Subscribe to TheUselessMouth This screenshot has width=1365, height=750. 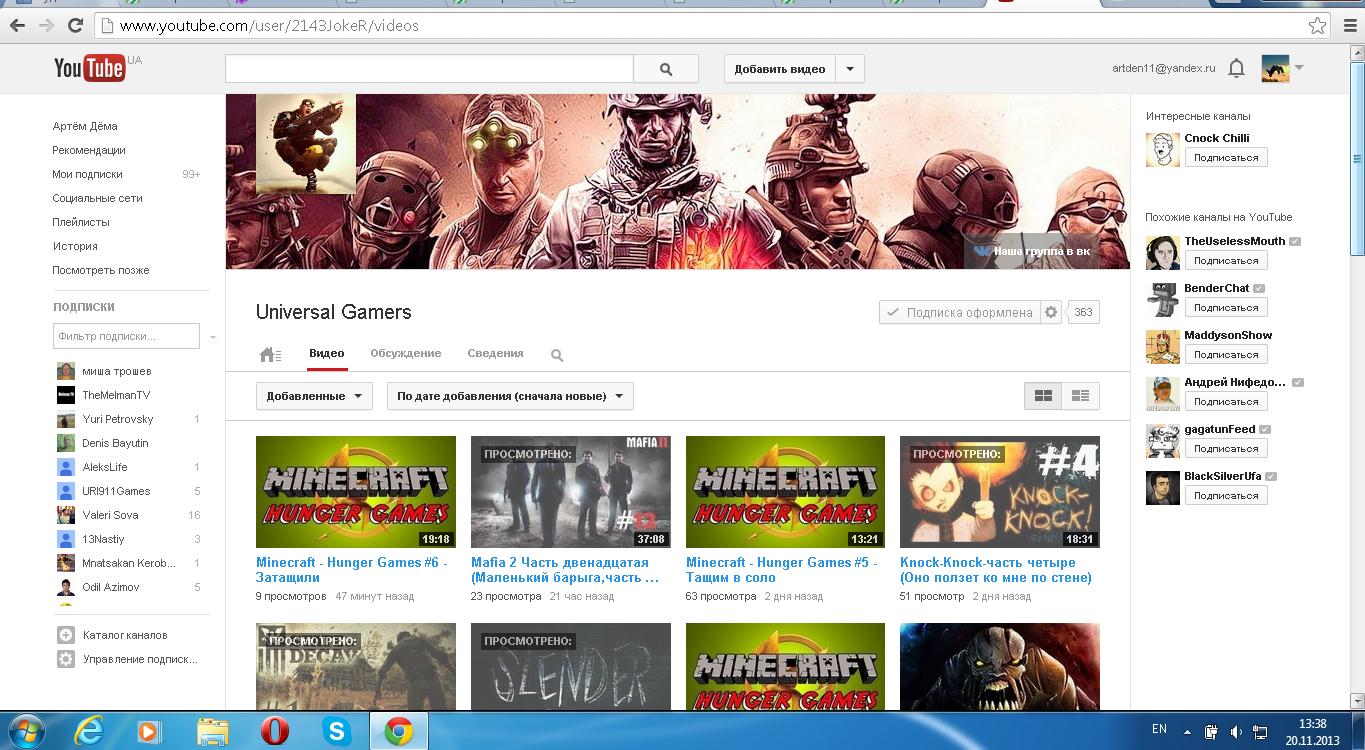(x=1226, y=260)
